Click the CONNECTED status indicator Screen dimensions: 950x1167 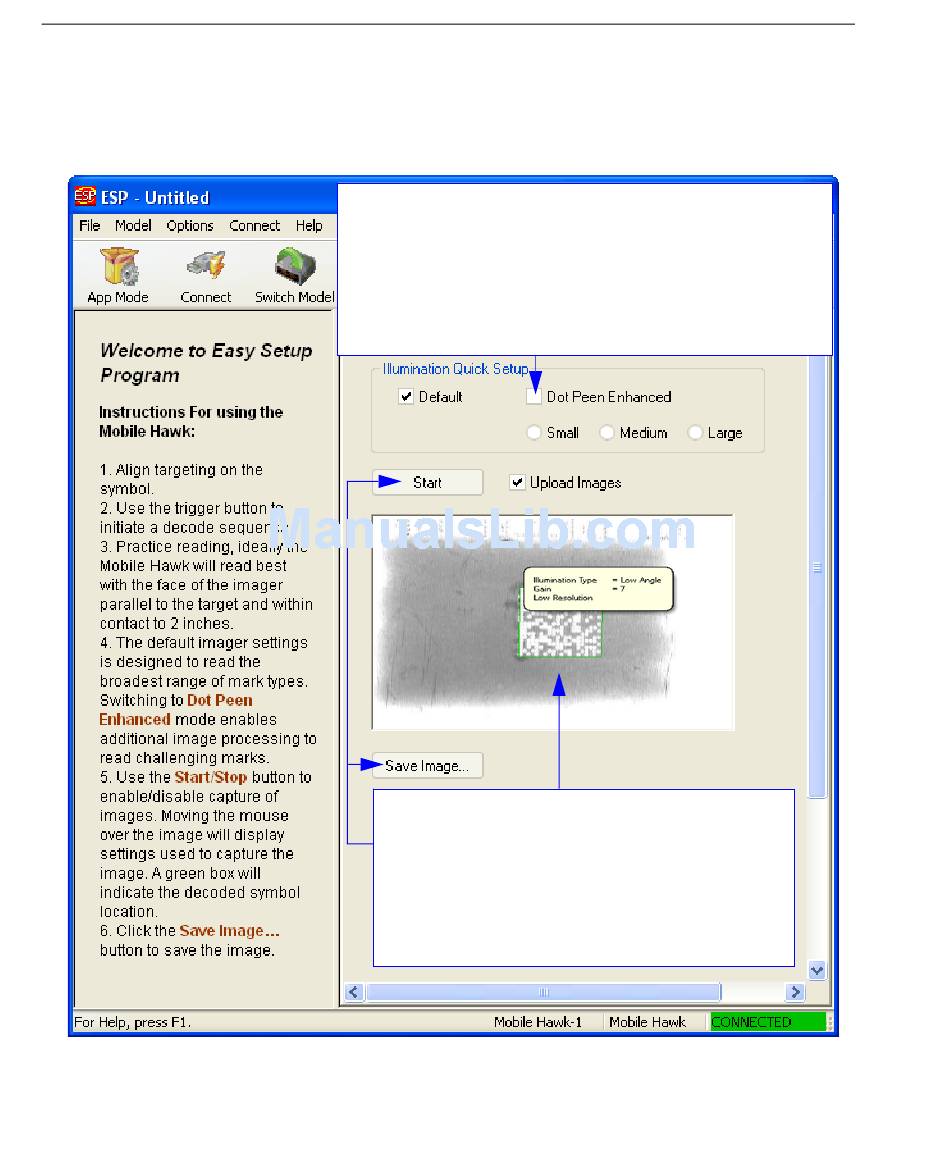(768, 1022)
